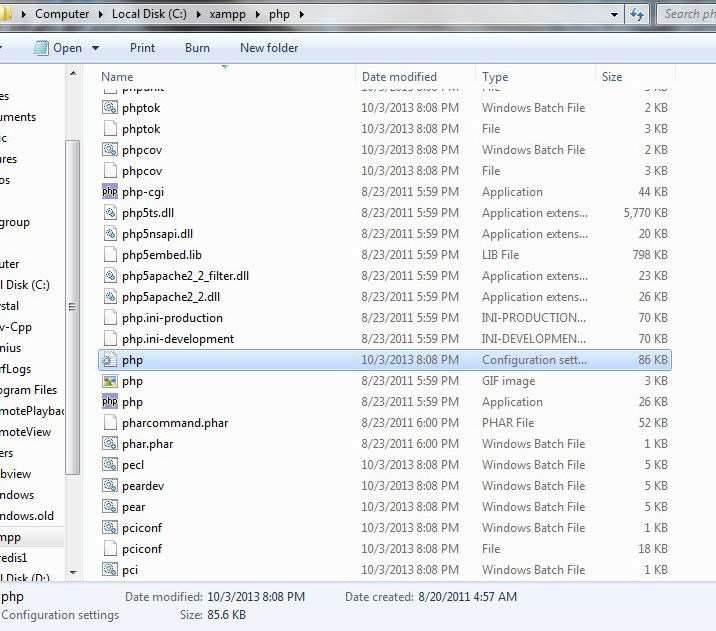Select RemoteView in the navigation pane
Image resolution: width=716 pixels, height=631 pixels.
click(x=26, y=432)
